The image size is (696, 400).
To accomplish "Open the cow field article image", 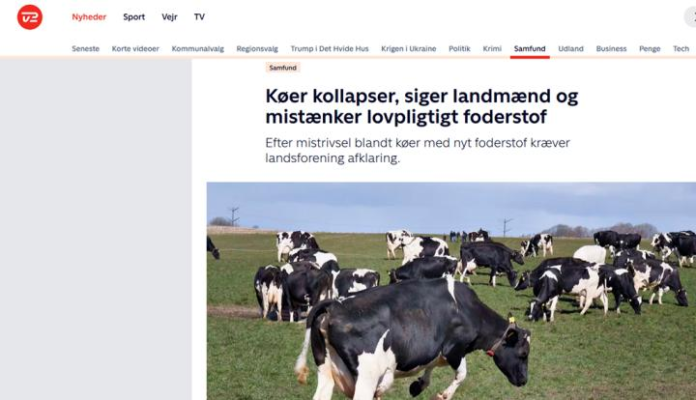I will 451,291.
